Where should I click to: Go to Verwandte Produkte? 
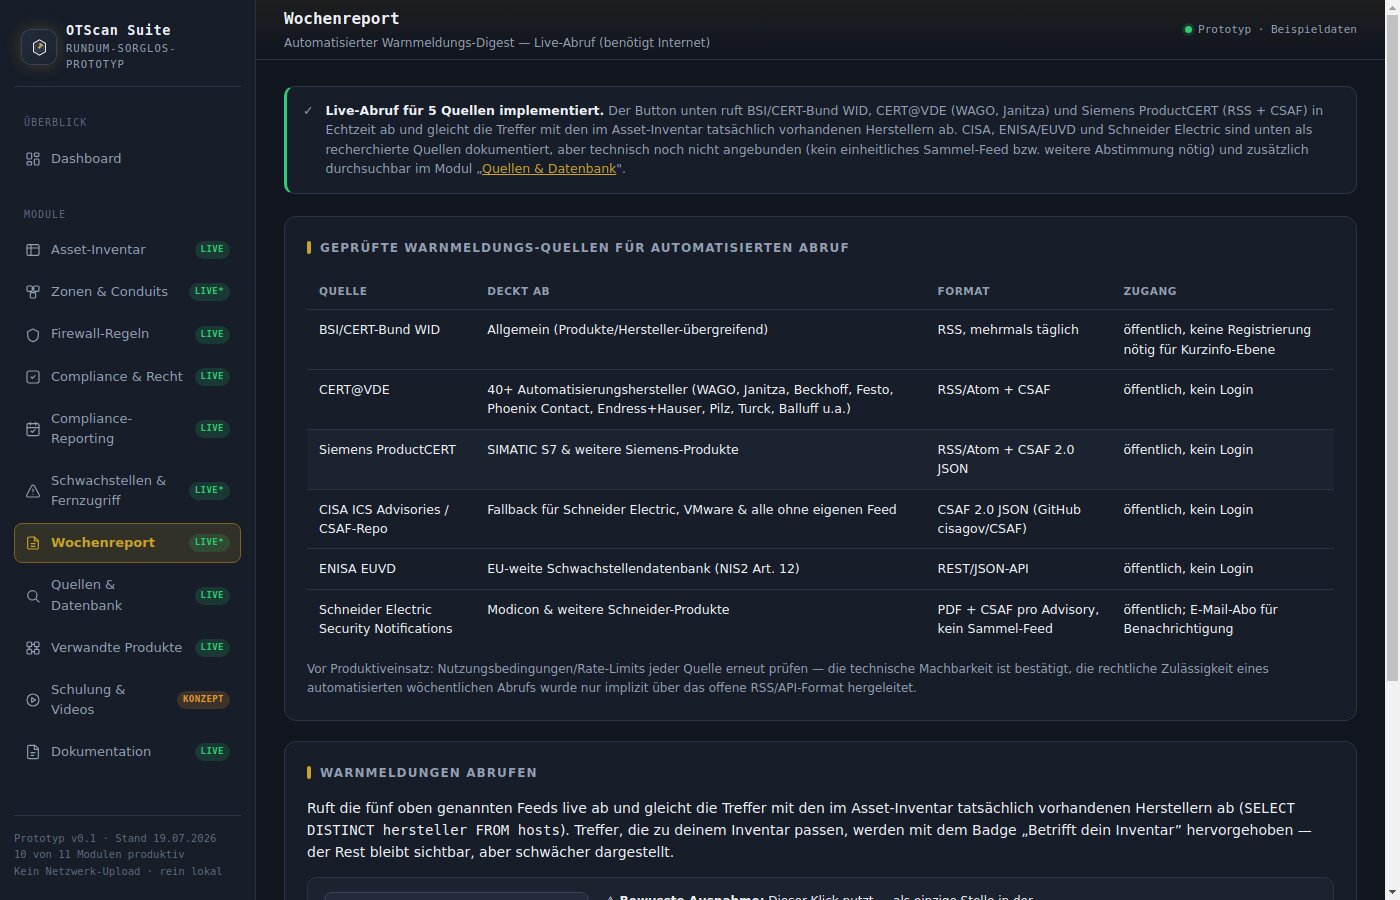pos(127,648)
